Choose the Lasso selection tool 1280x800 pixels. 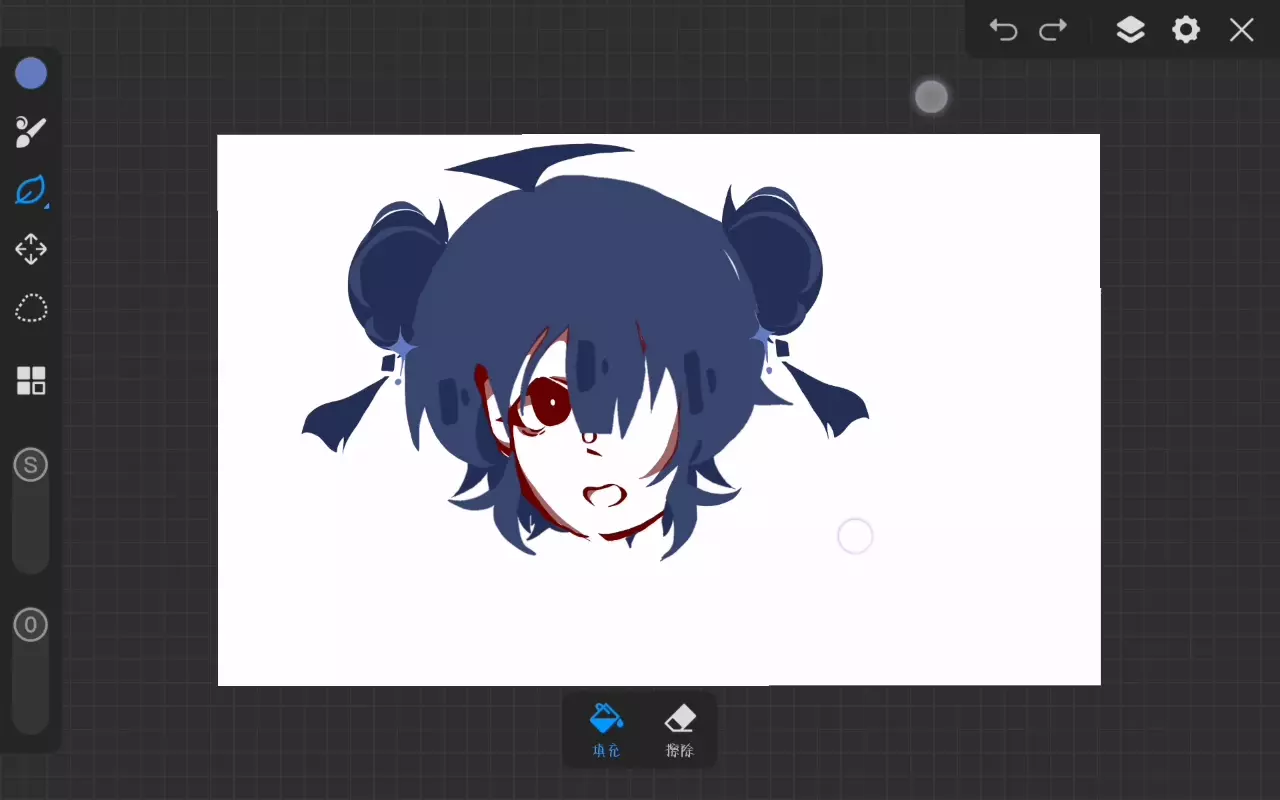31,308
